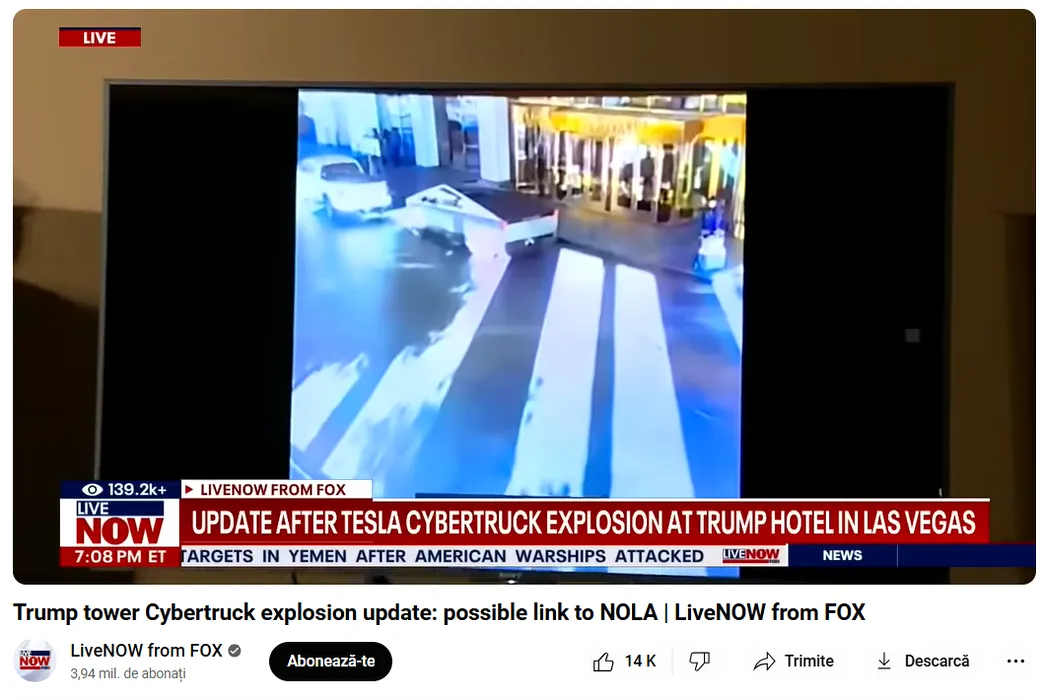1043x700 pixels.
Task: Click the NEWS label on ticker bar
Action: 842,555
